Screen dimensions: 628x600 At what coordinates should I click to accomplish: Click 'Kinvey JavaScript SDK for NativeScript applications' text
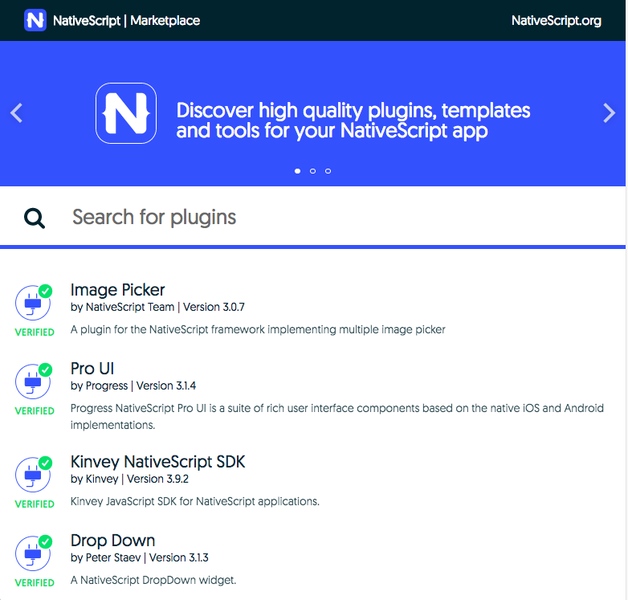[x=195, y=501]
